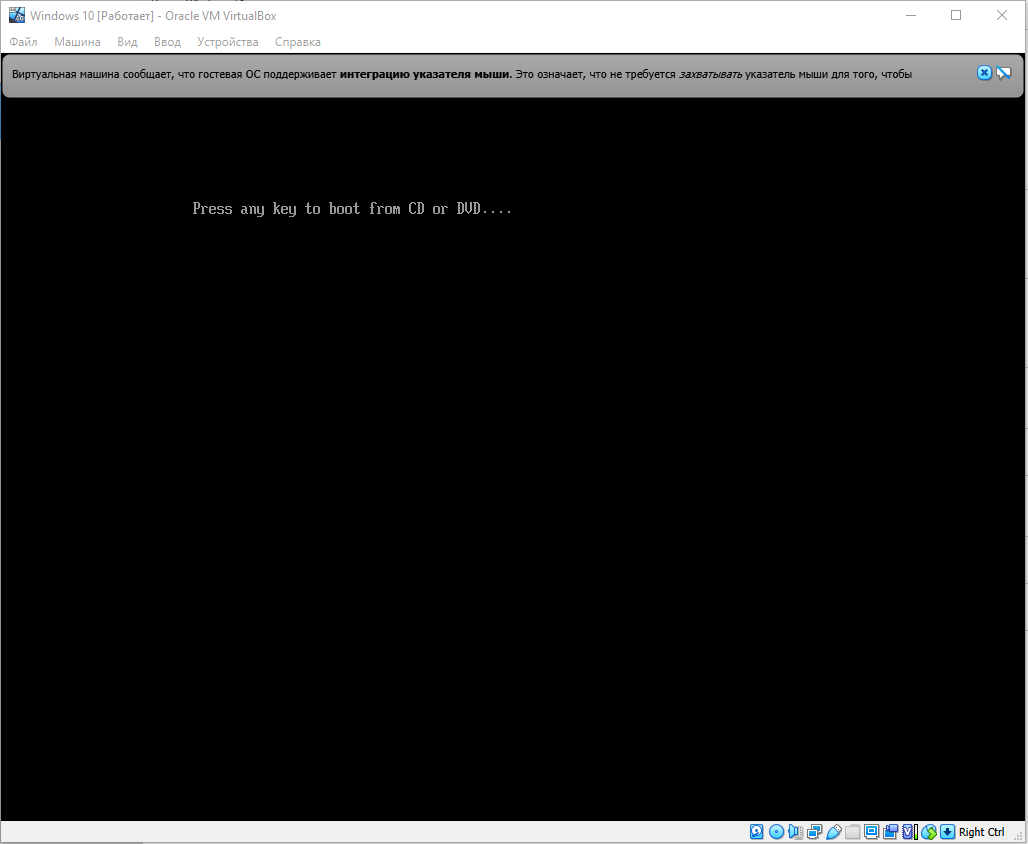This screenshot has width=1028, height=844.
Task: Click the don't-show-again notification icon
Action: [1004, 73]
